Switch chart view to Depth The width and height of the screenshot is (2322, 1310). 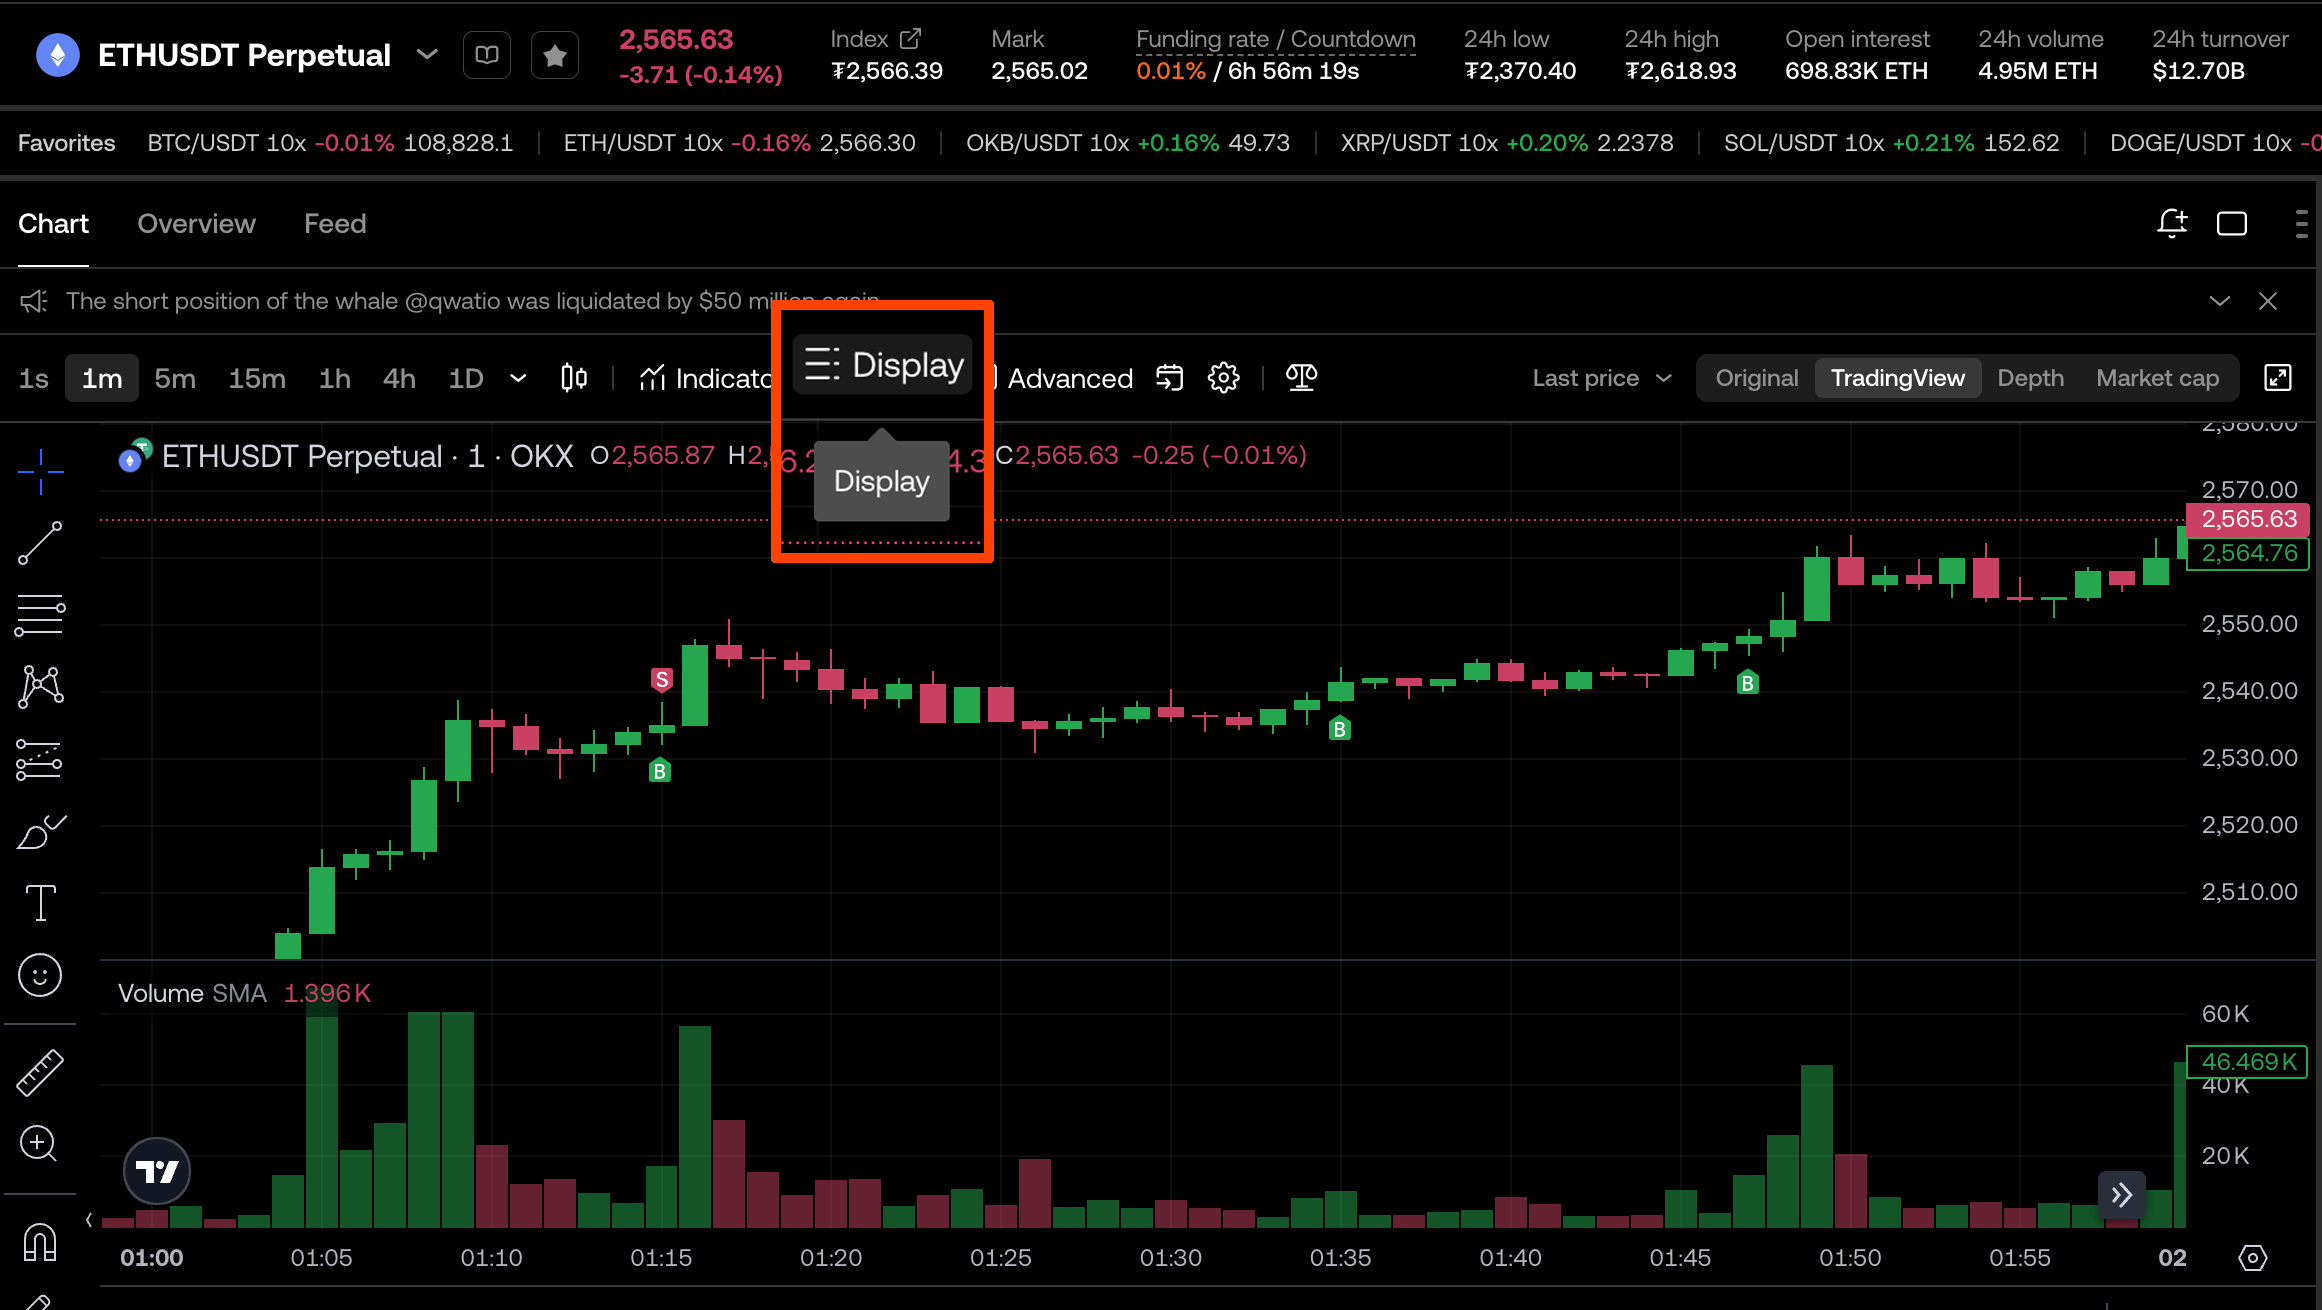pyautogui.click(x=2030, y=378)
